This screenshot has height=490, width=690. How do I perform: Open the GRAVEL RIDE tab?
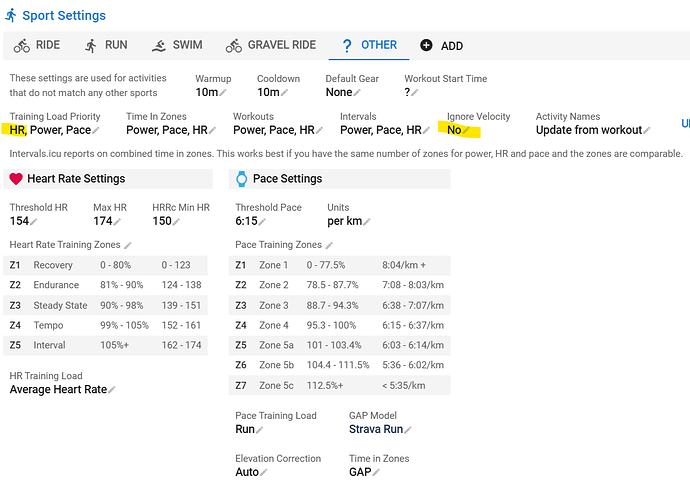[270, 46]
